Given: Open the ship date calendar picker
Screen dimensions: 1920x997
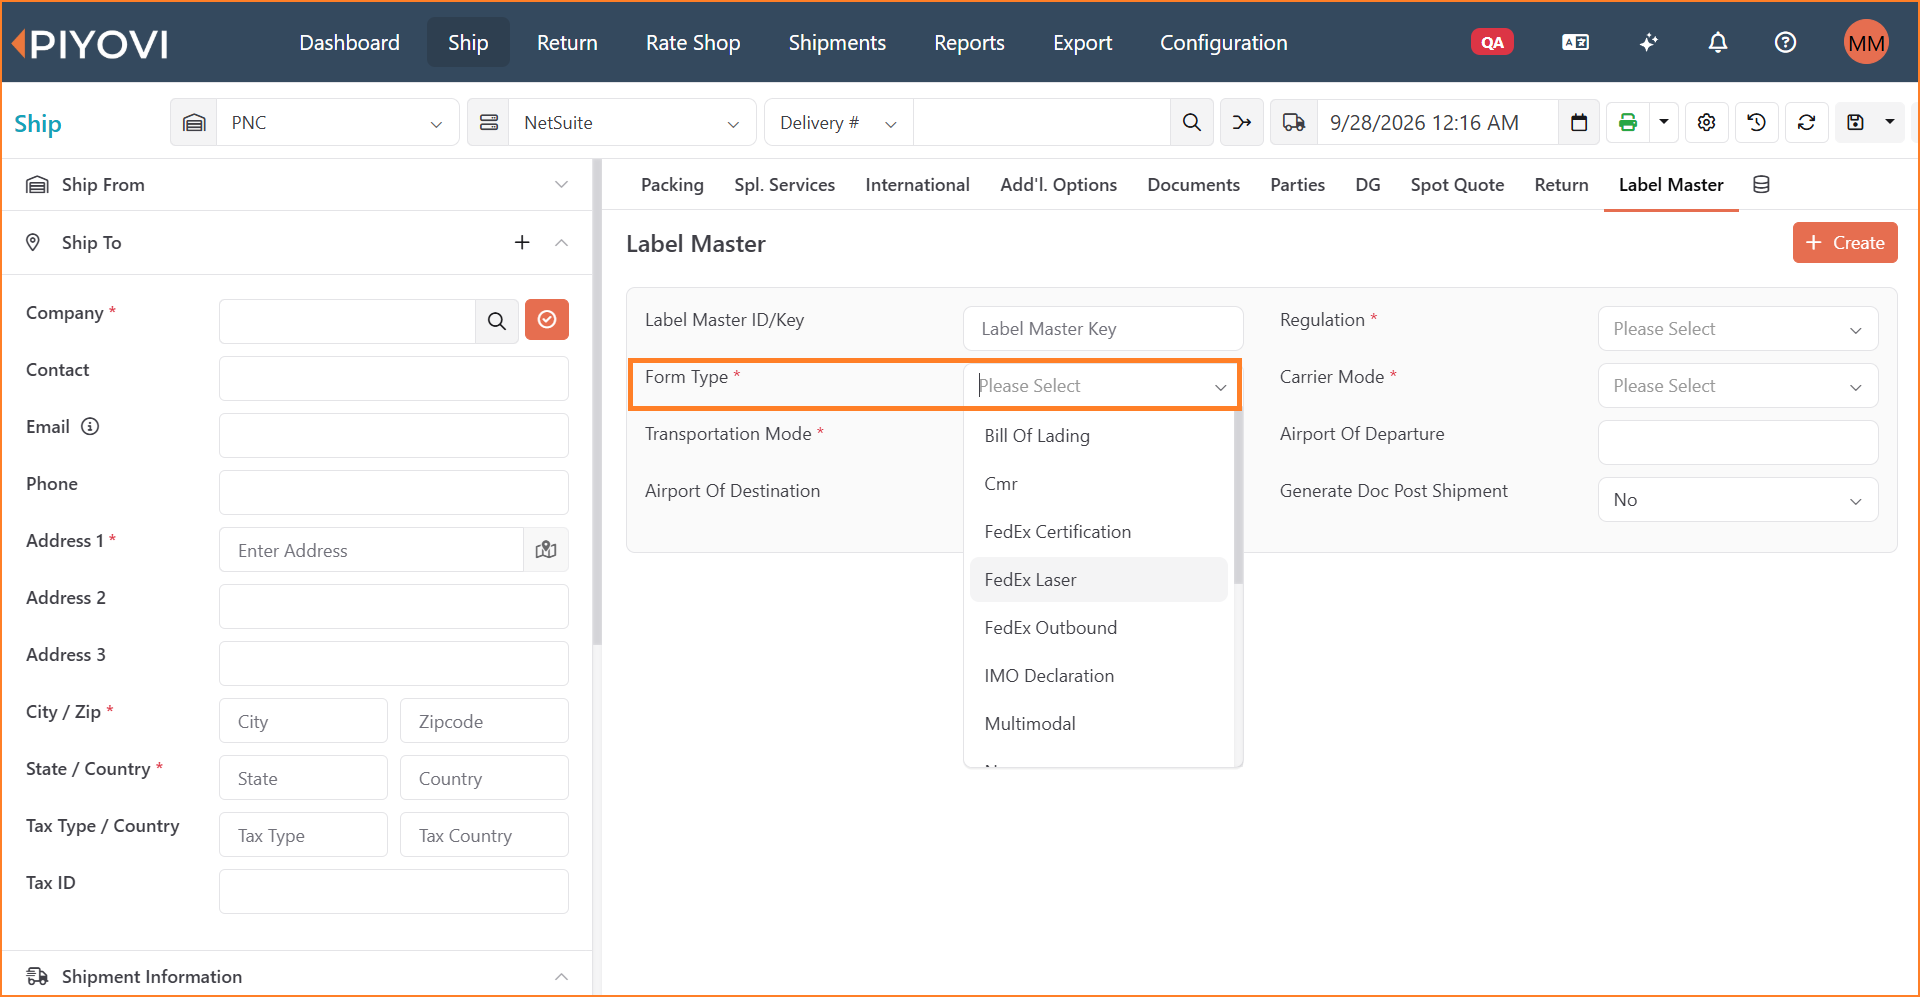Looking at the screenshot, I should [1579, 122].
